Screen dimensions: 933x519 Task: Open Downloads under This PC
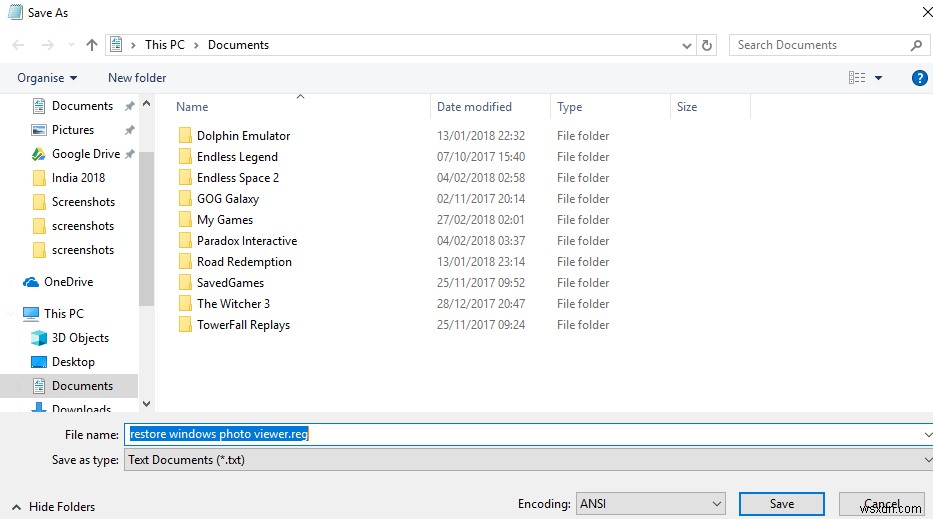pyautogui.click(x=81, y=408)
